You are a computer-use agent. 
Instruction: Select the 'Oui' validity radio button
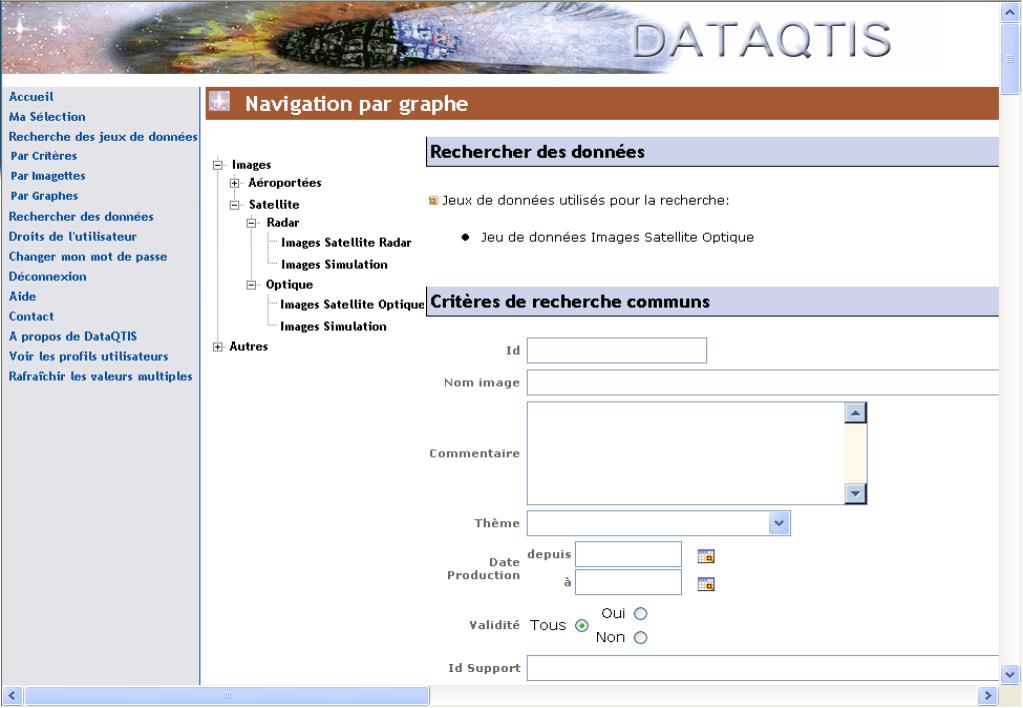pos(641,613)
